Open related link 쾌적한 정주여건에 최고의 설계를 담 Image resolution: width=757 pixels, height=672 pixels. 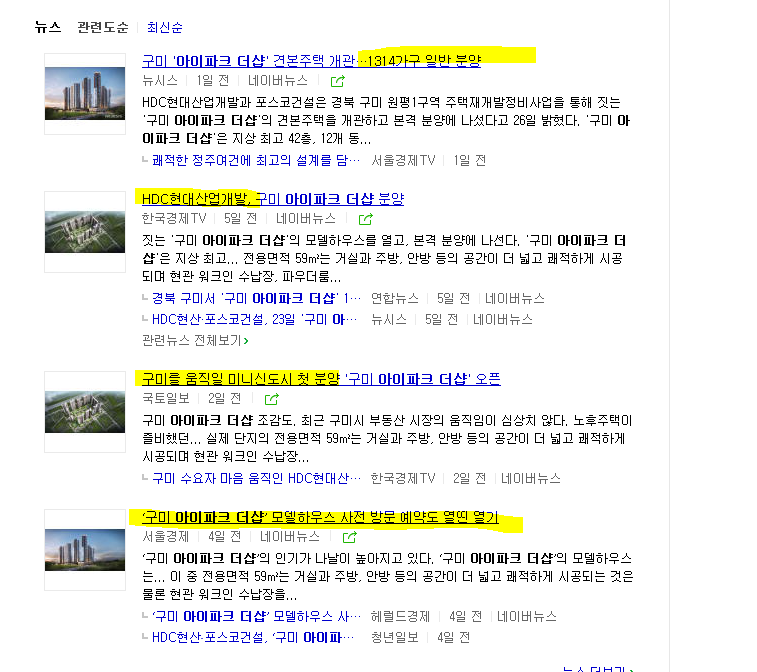256,160
